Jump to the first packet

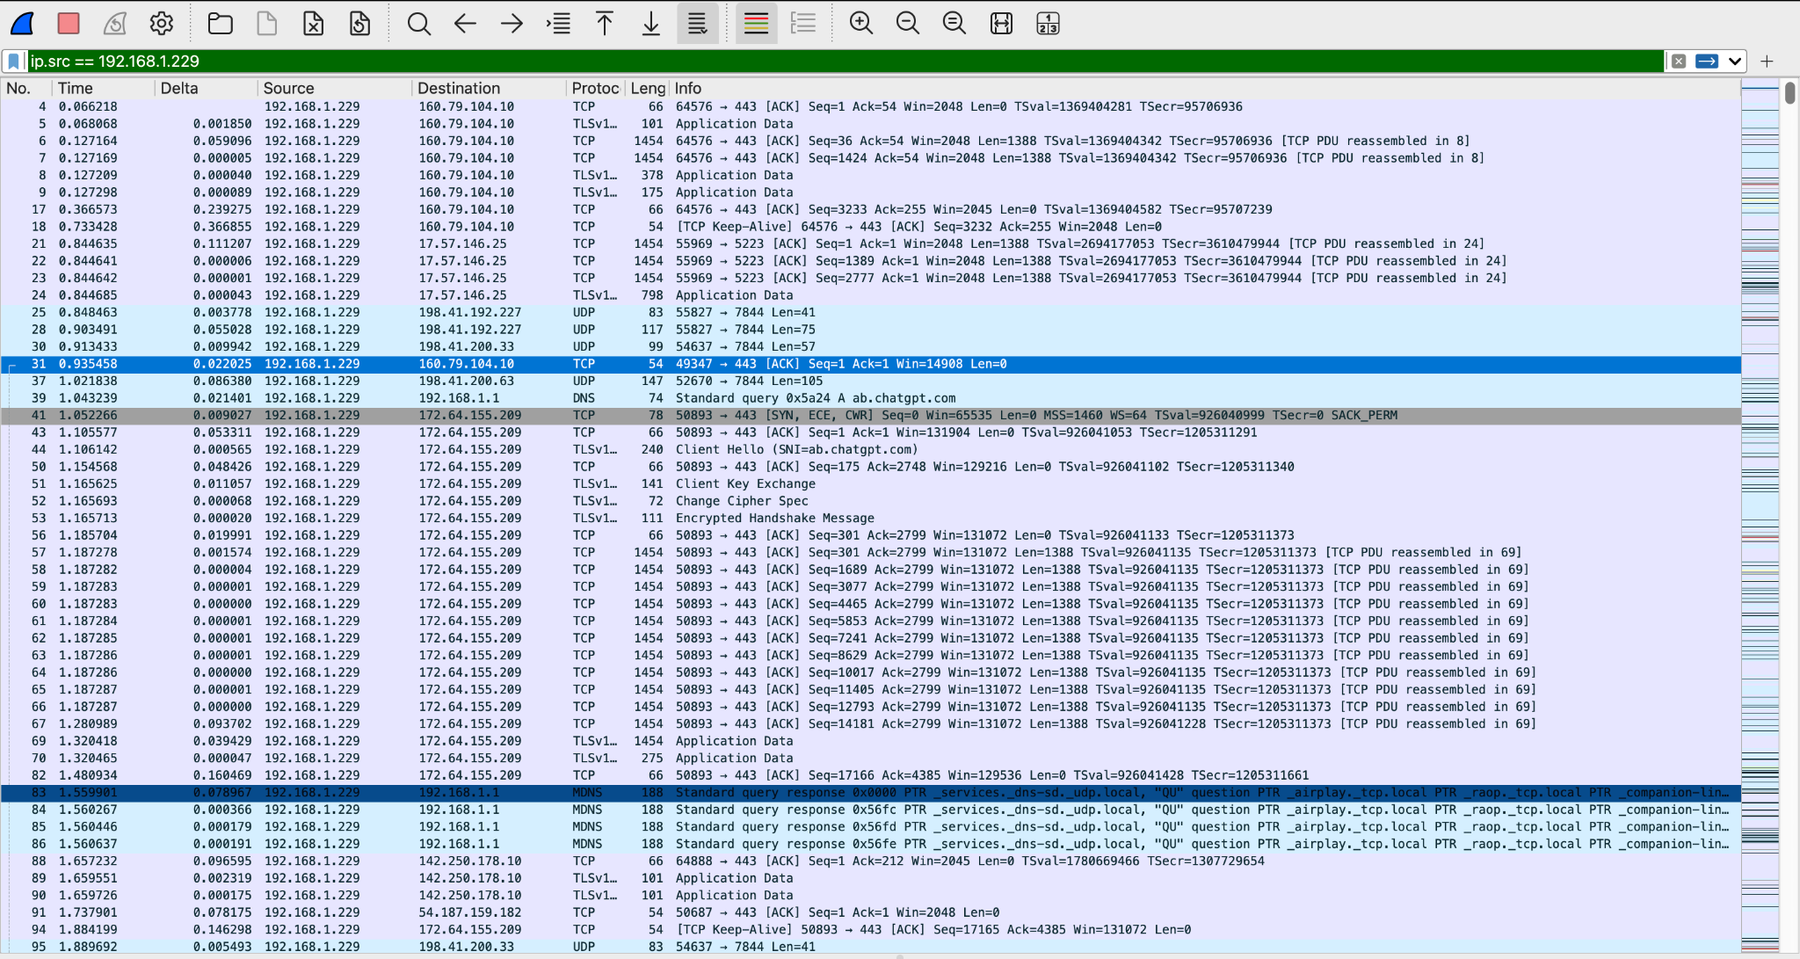[x=605, y=23]
